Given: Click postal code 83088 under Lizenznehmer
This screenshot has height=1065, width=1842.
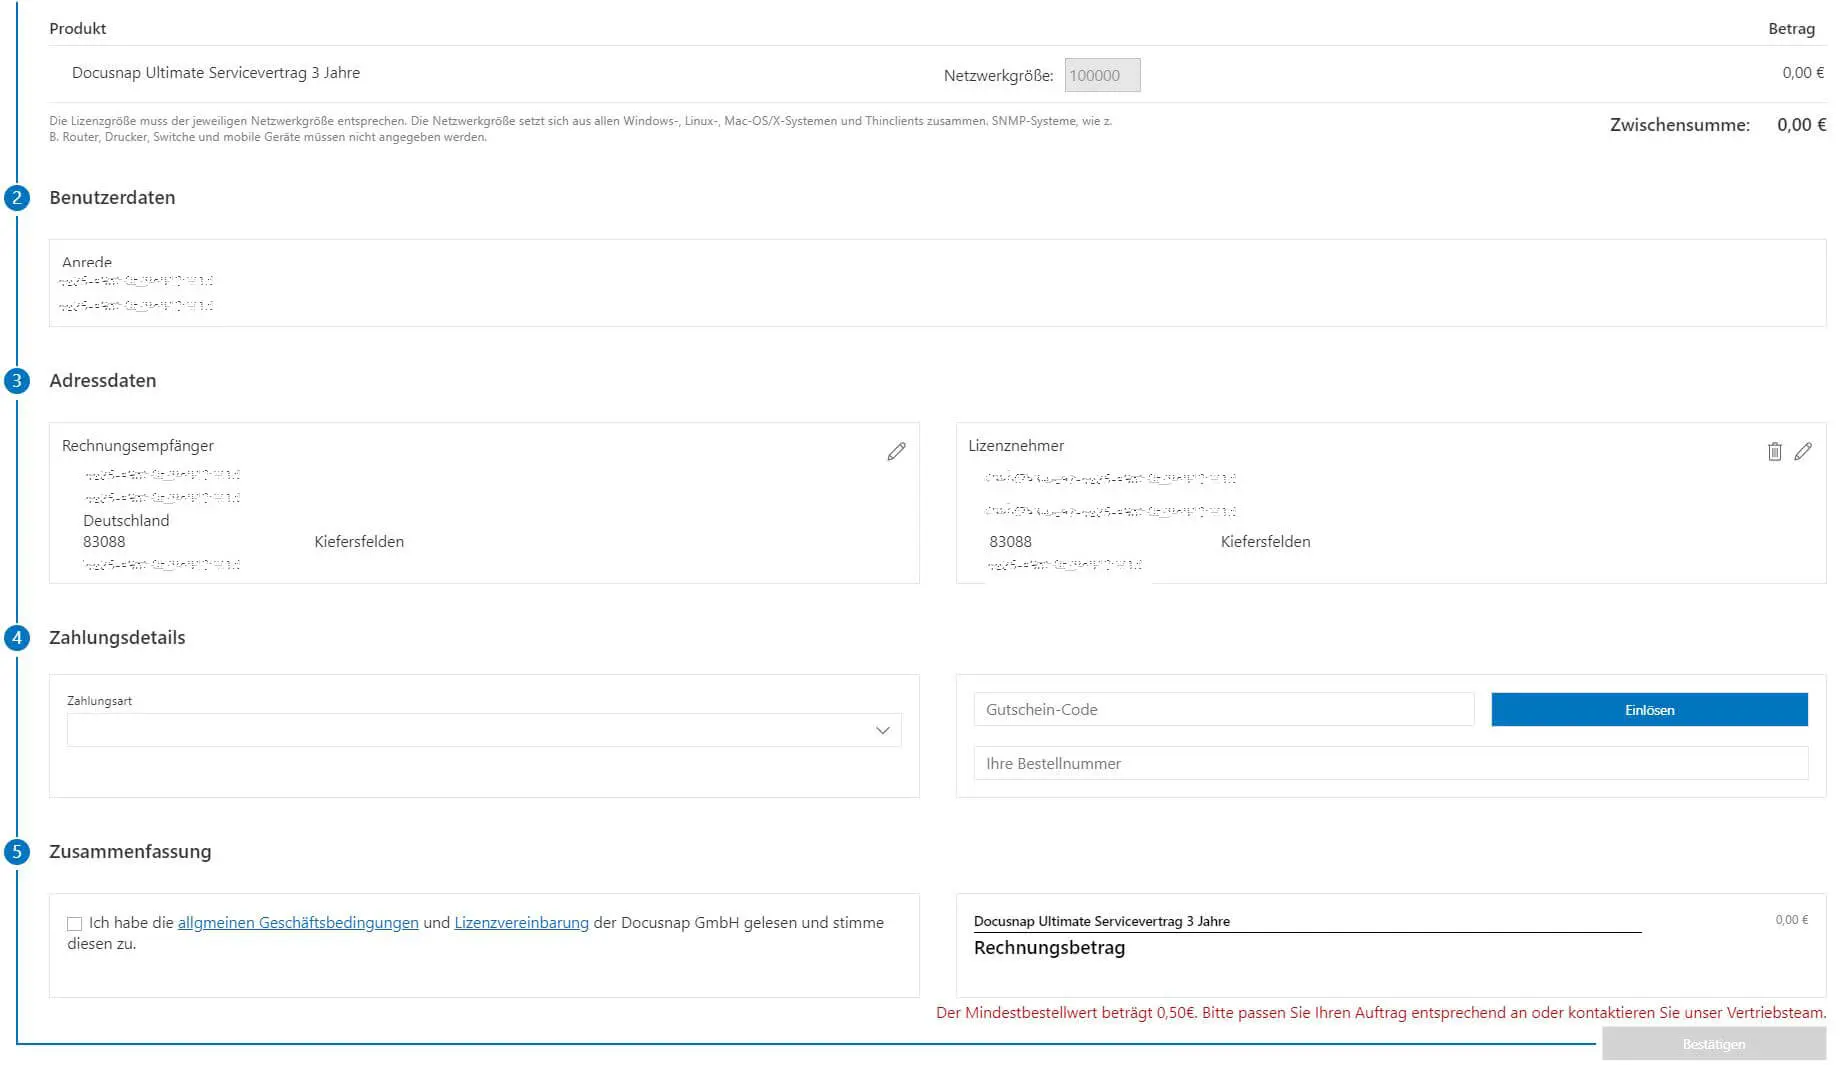Looking at the screenshot, I should 1010,542.
